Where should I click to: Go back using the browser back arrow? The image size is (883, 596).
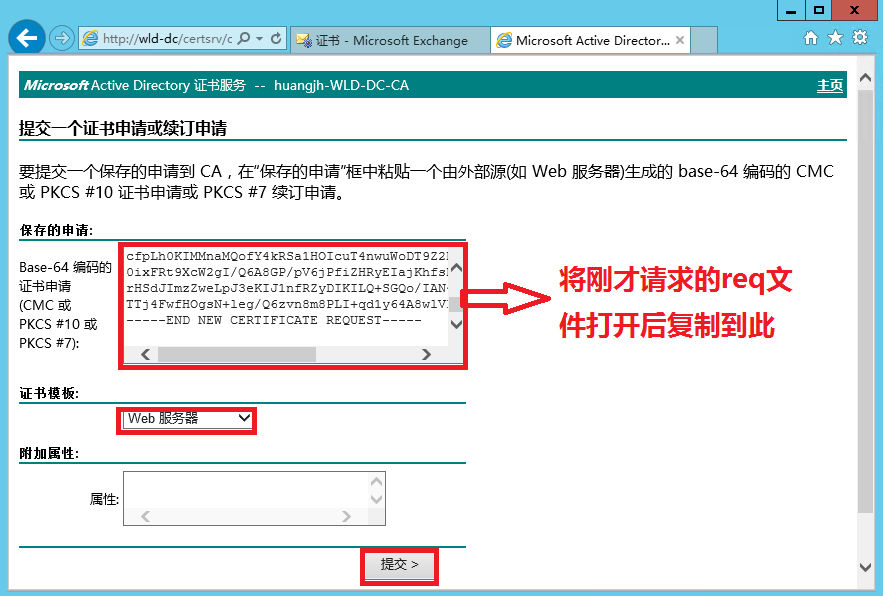pos(26,38)
